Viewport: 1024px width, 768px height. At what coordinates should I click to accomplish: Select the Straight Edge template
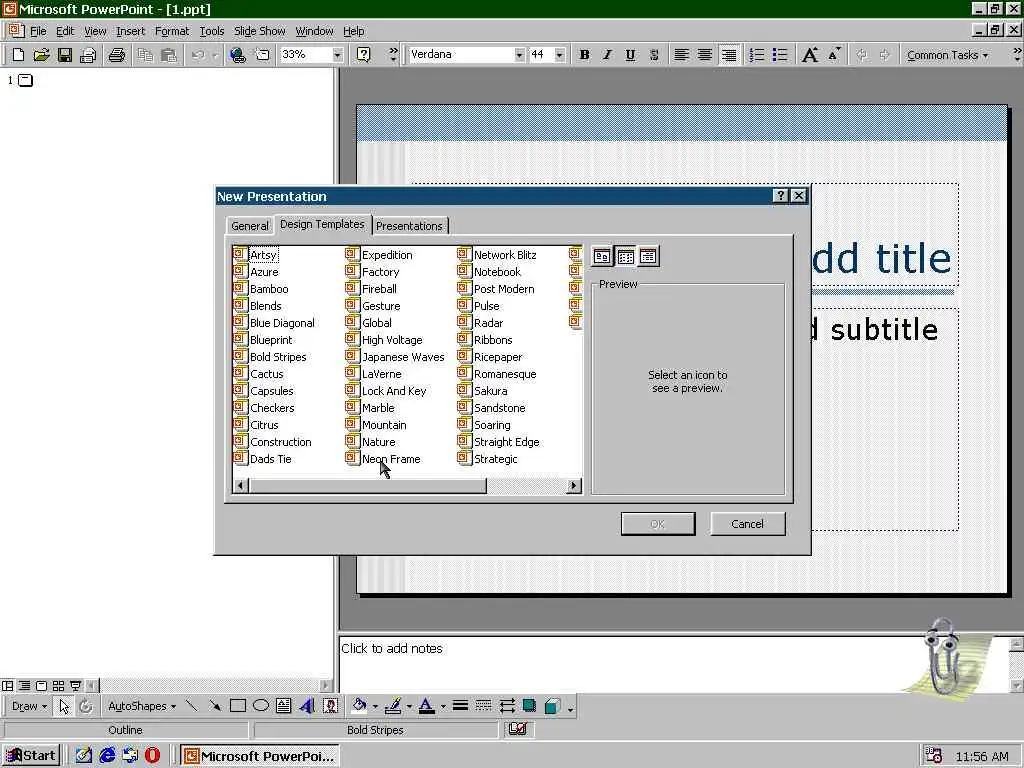tap(499, 441)
